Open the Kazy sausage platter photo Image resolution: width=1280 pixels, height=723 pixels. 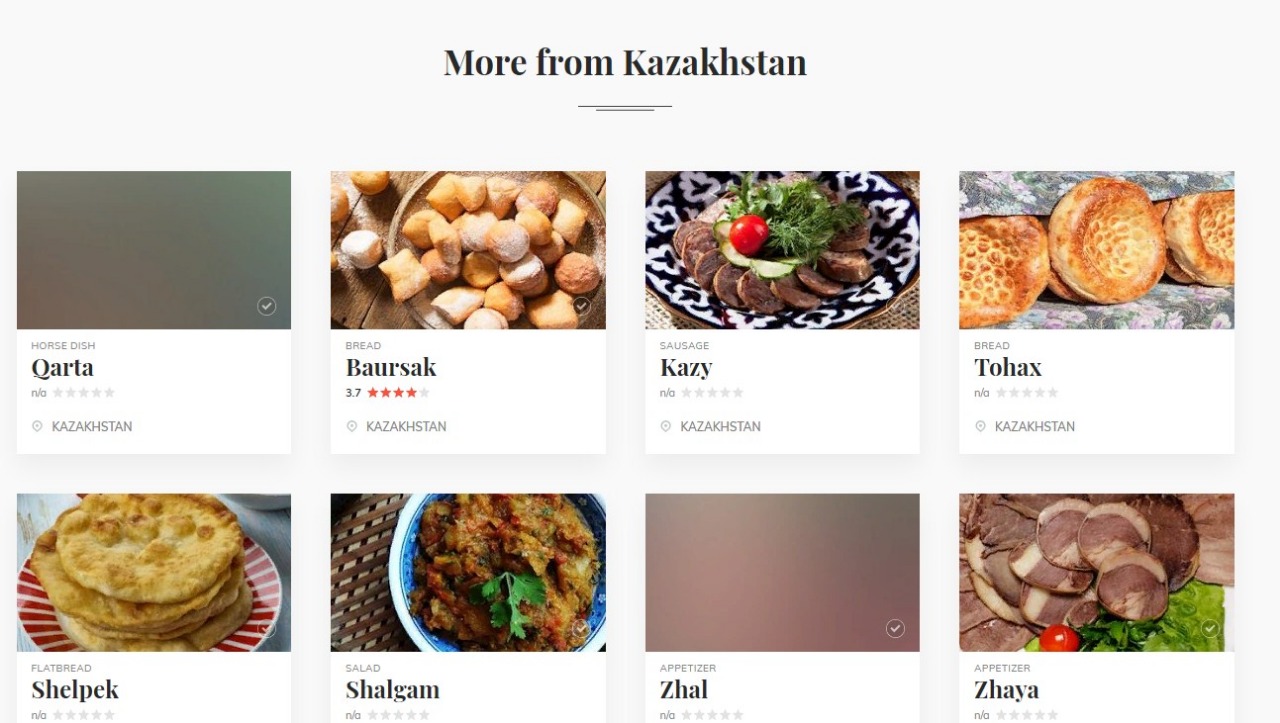[x=782, y=250]
